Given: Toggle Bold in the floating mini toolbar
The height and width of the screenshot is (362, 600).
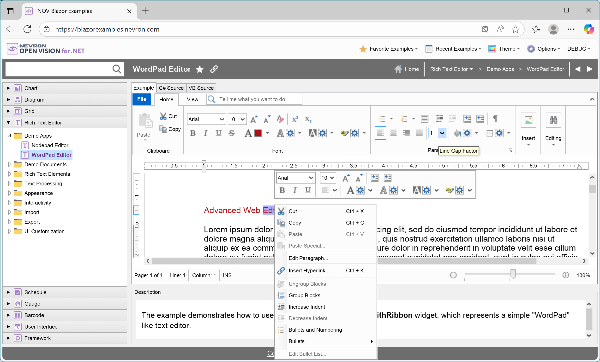Looking at the screenshot, I should coord(282,190).
